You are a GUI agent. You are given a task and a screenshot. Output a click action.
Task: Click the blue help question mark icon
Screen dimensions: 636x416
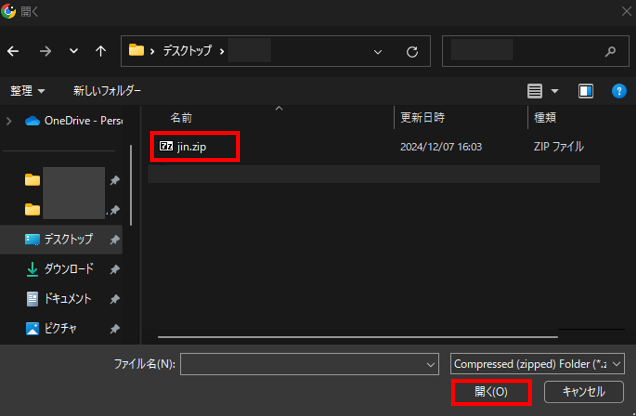tap(619, 91)
